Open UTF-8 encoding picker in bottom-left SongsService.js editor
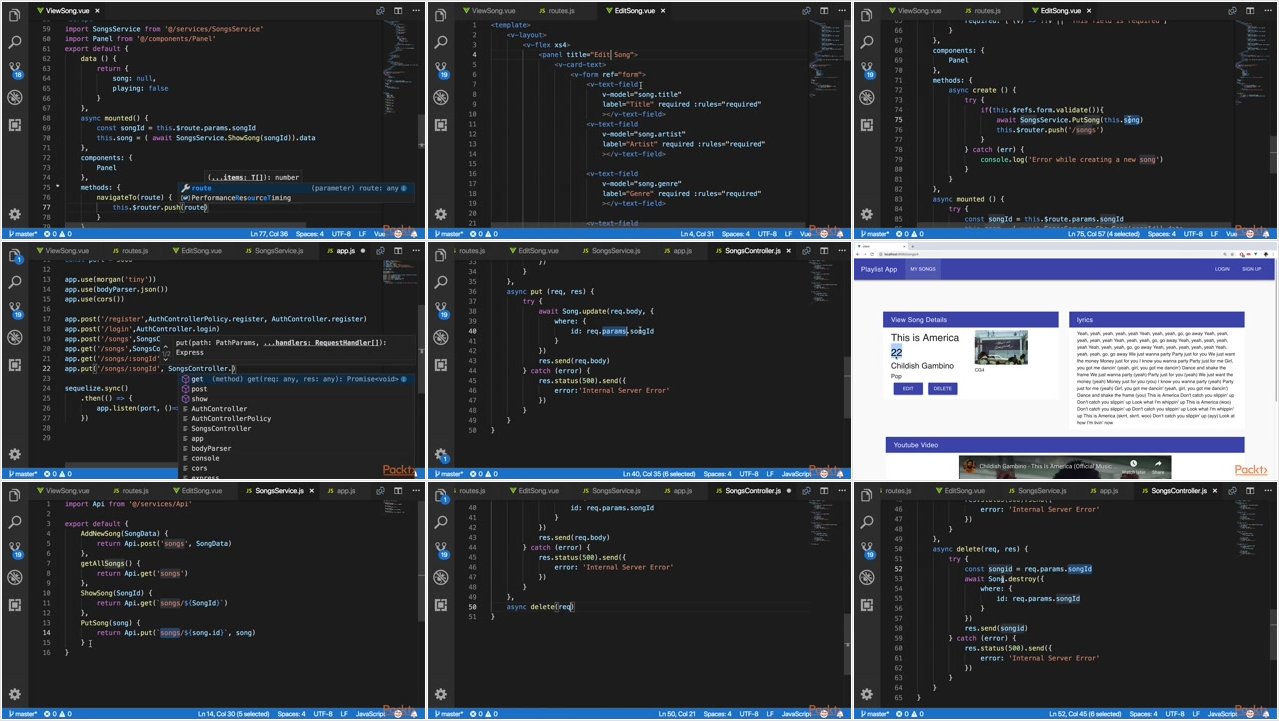Viewport: 1279px width, 721px height. coord(323,714)
